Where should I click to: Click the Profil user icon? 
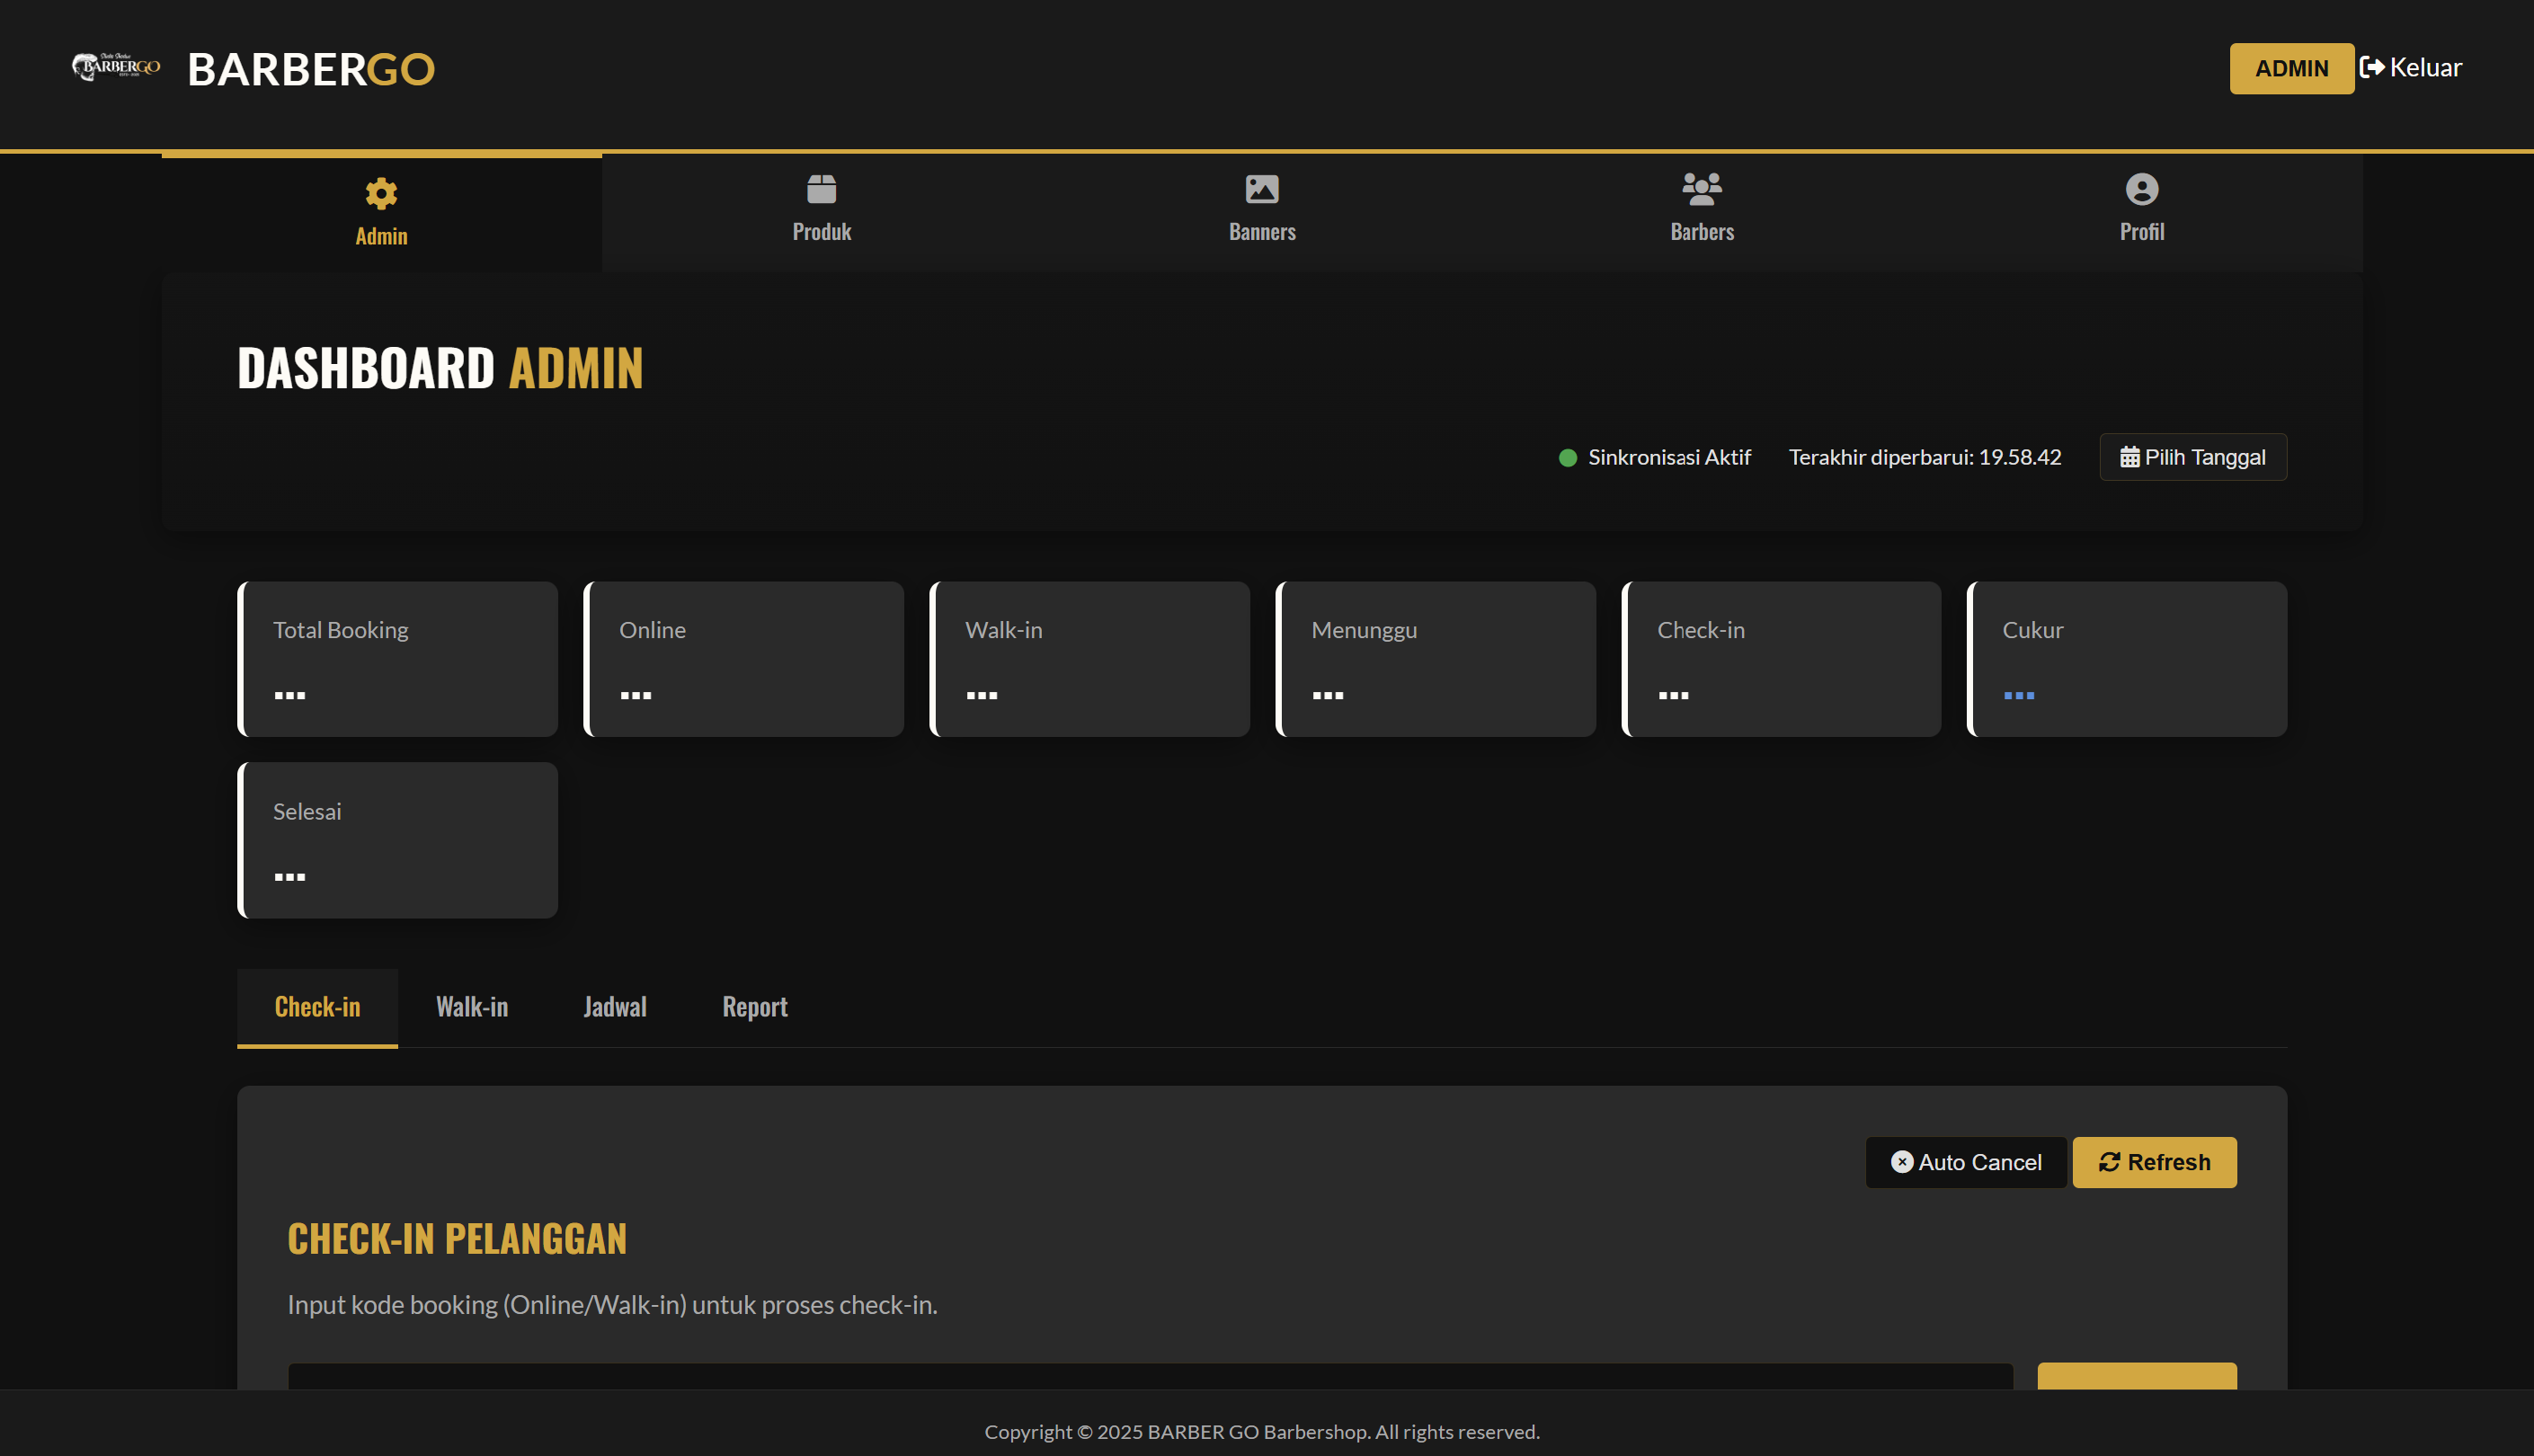tap(2142, 189)
